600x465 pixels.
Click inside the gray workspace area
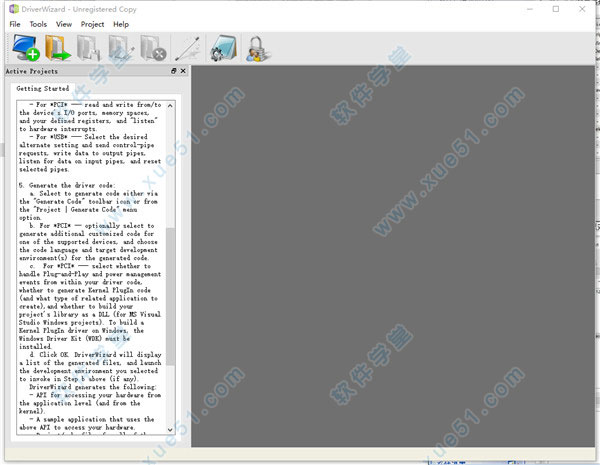pyautogui.click(x=390, y=250)
